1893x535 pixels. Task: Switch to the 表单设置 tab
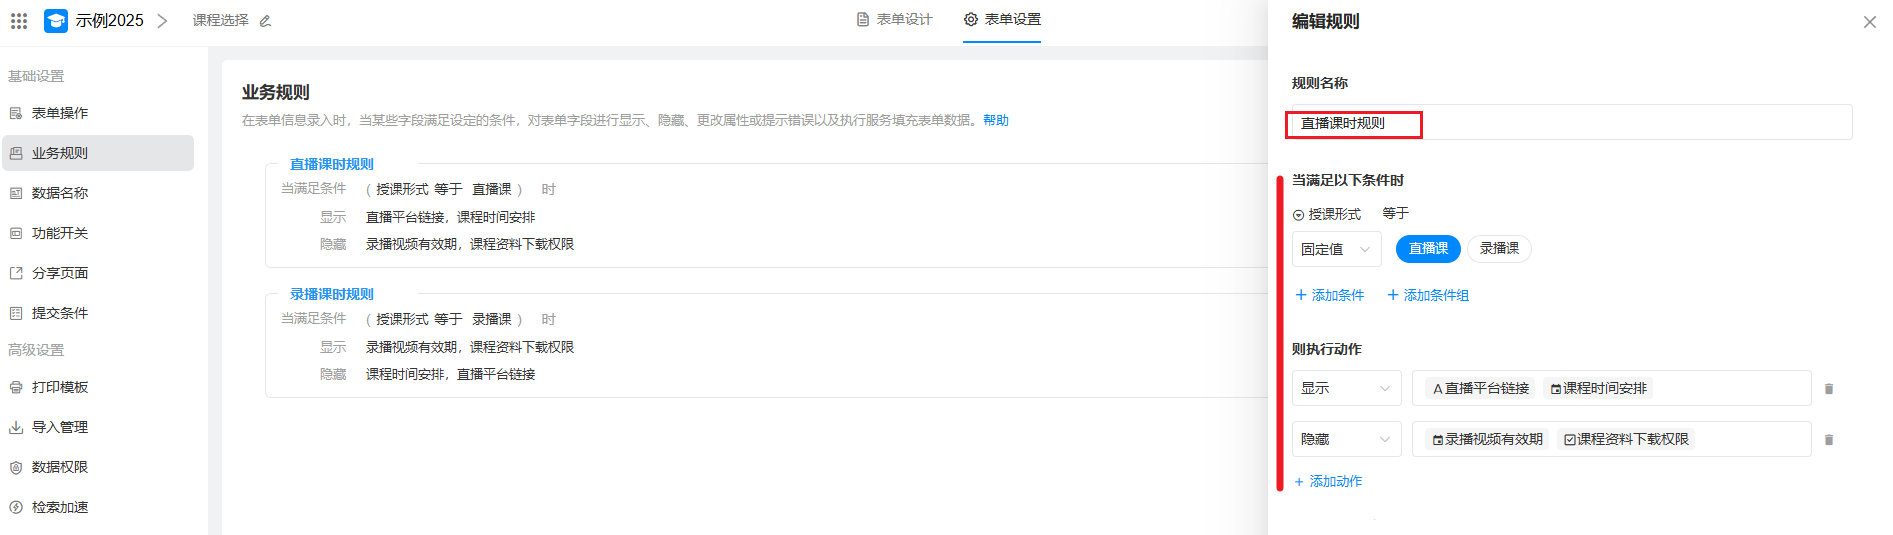point(1002,20)
